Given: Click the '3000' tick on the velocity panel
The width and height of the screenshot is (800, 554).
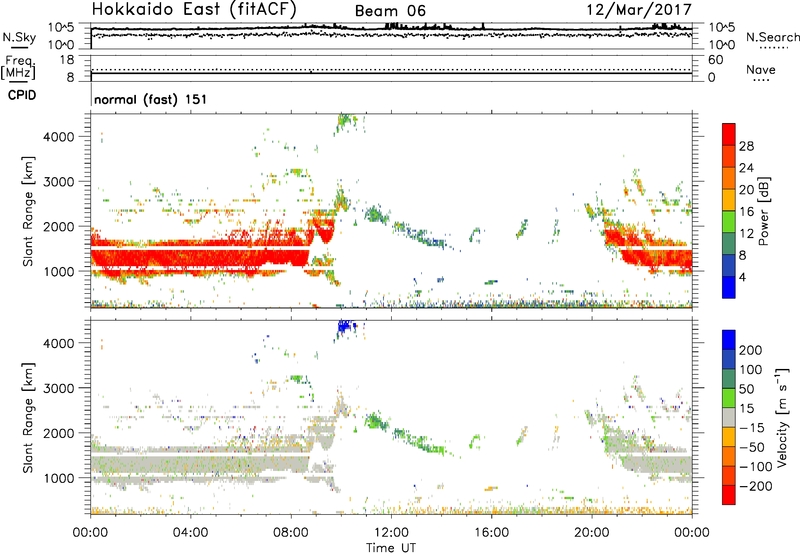Looking at the screenshot, I should point(59,388).
